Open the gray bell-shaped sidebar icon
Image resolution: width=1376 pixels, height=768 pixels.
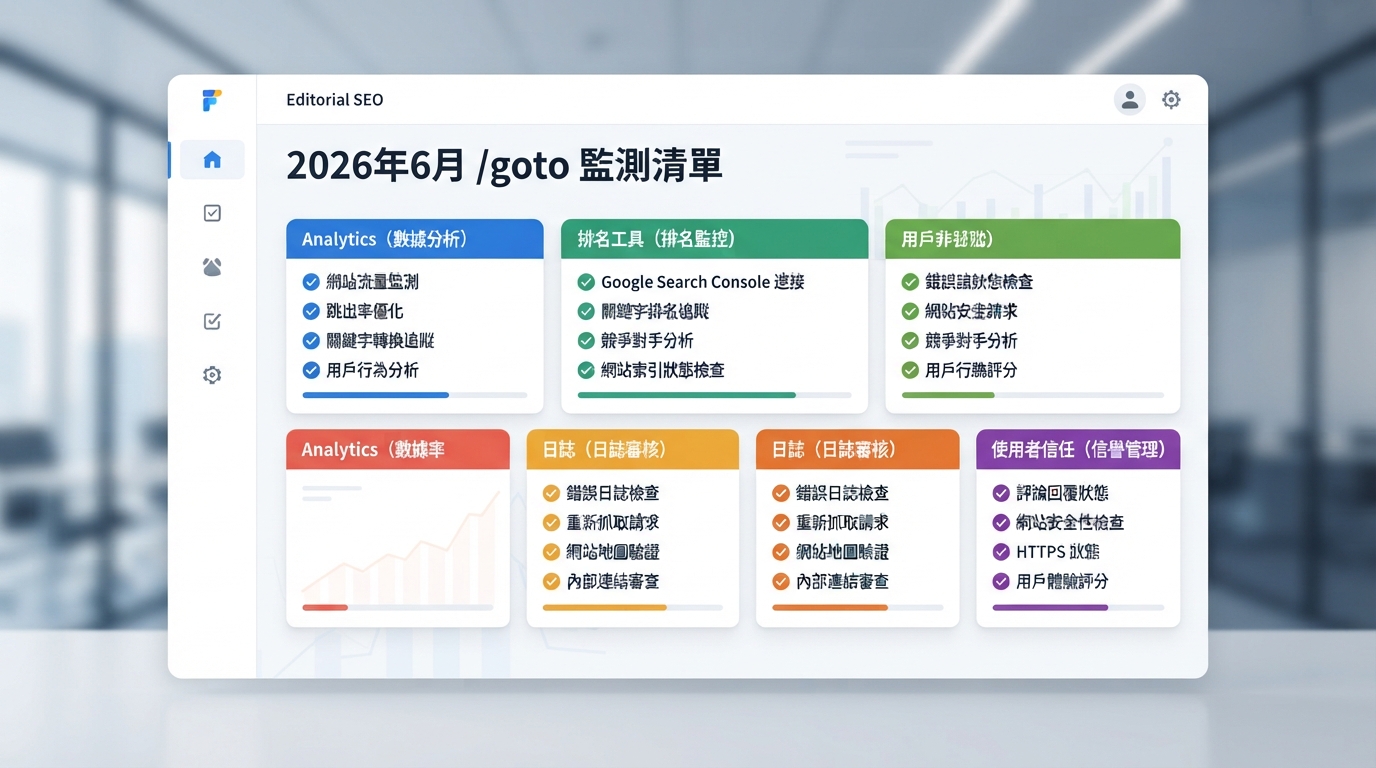pyautogui.click(x=212, y=267)
